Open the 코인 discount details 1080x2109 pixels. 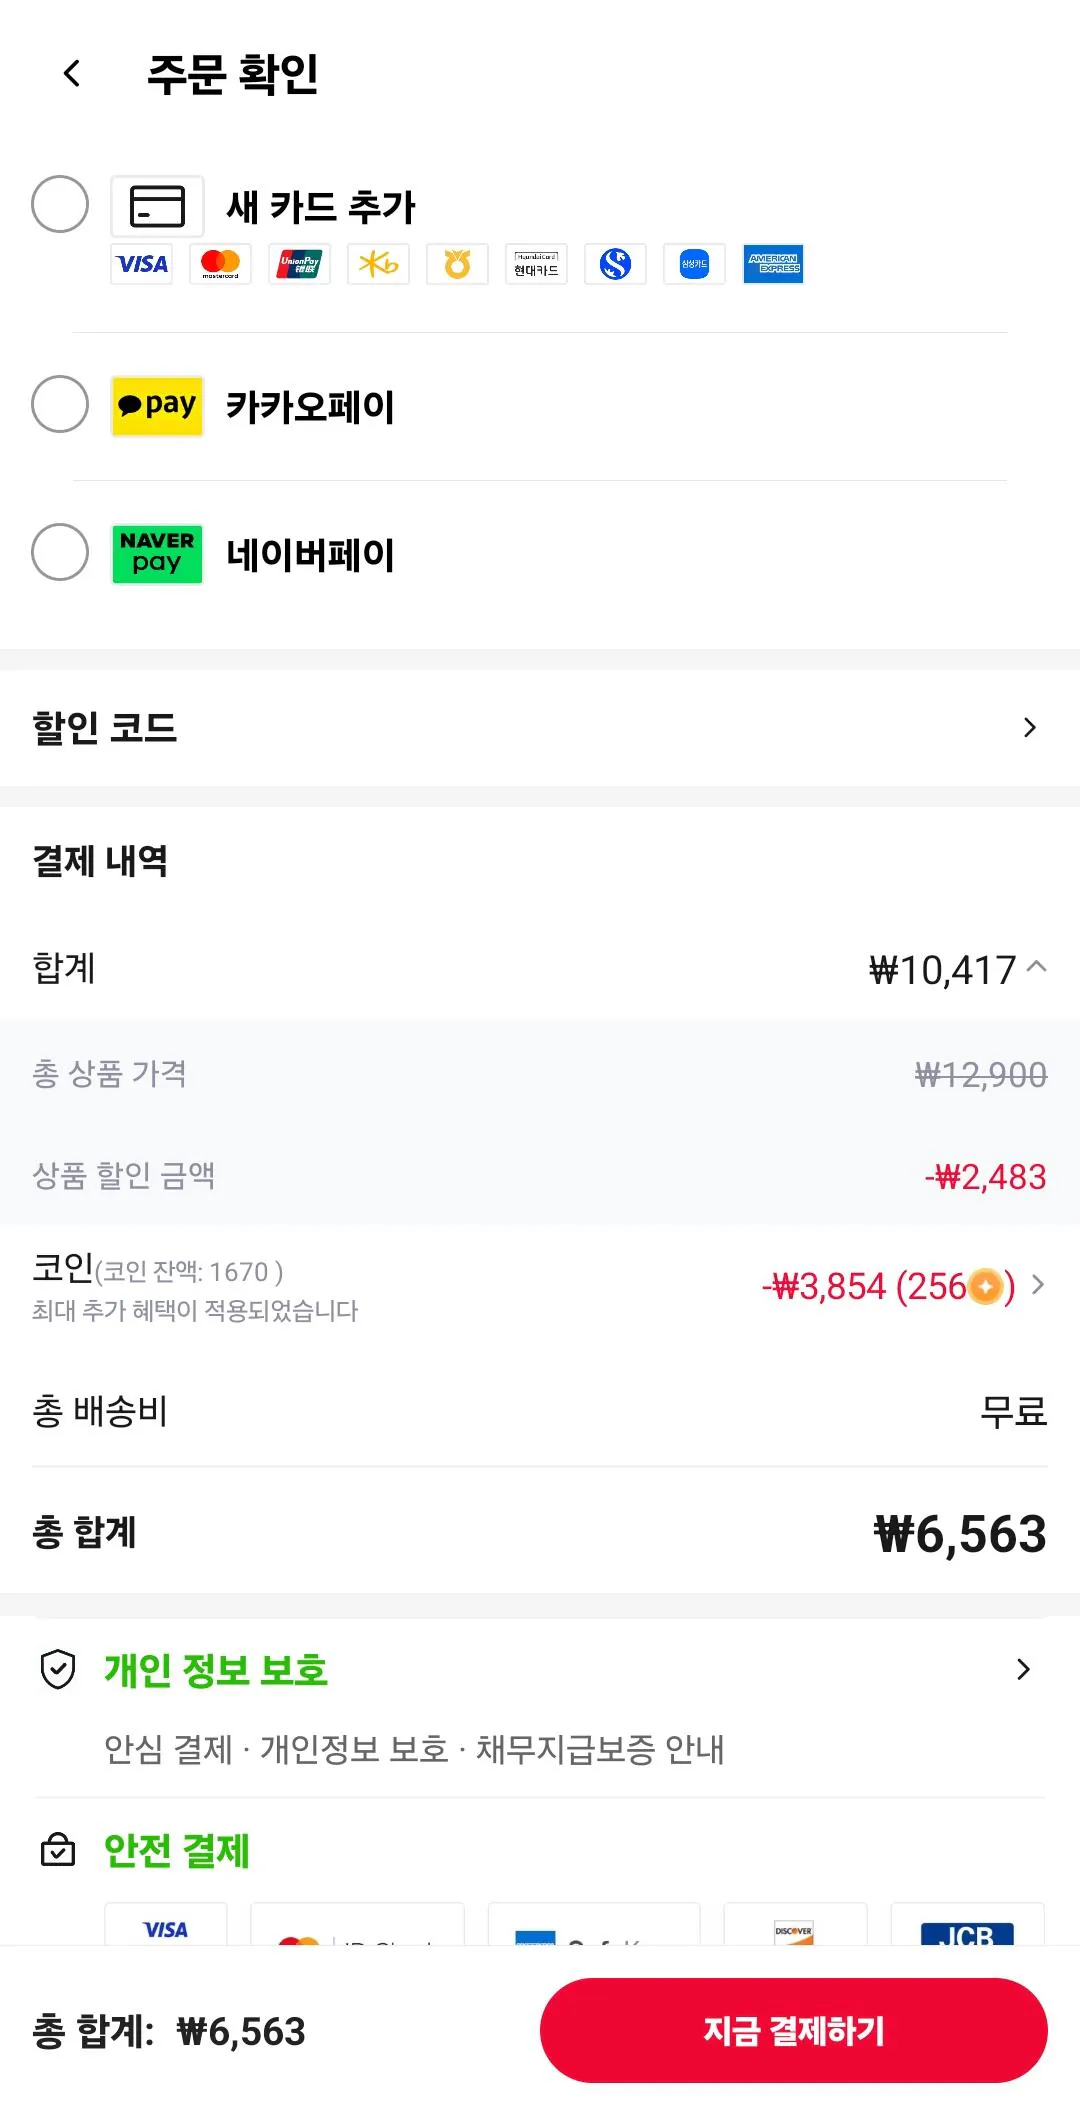pos(1040,1287)
